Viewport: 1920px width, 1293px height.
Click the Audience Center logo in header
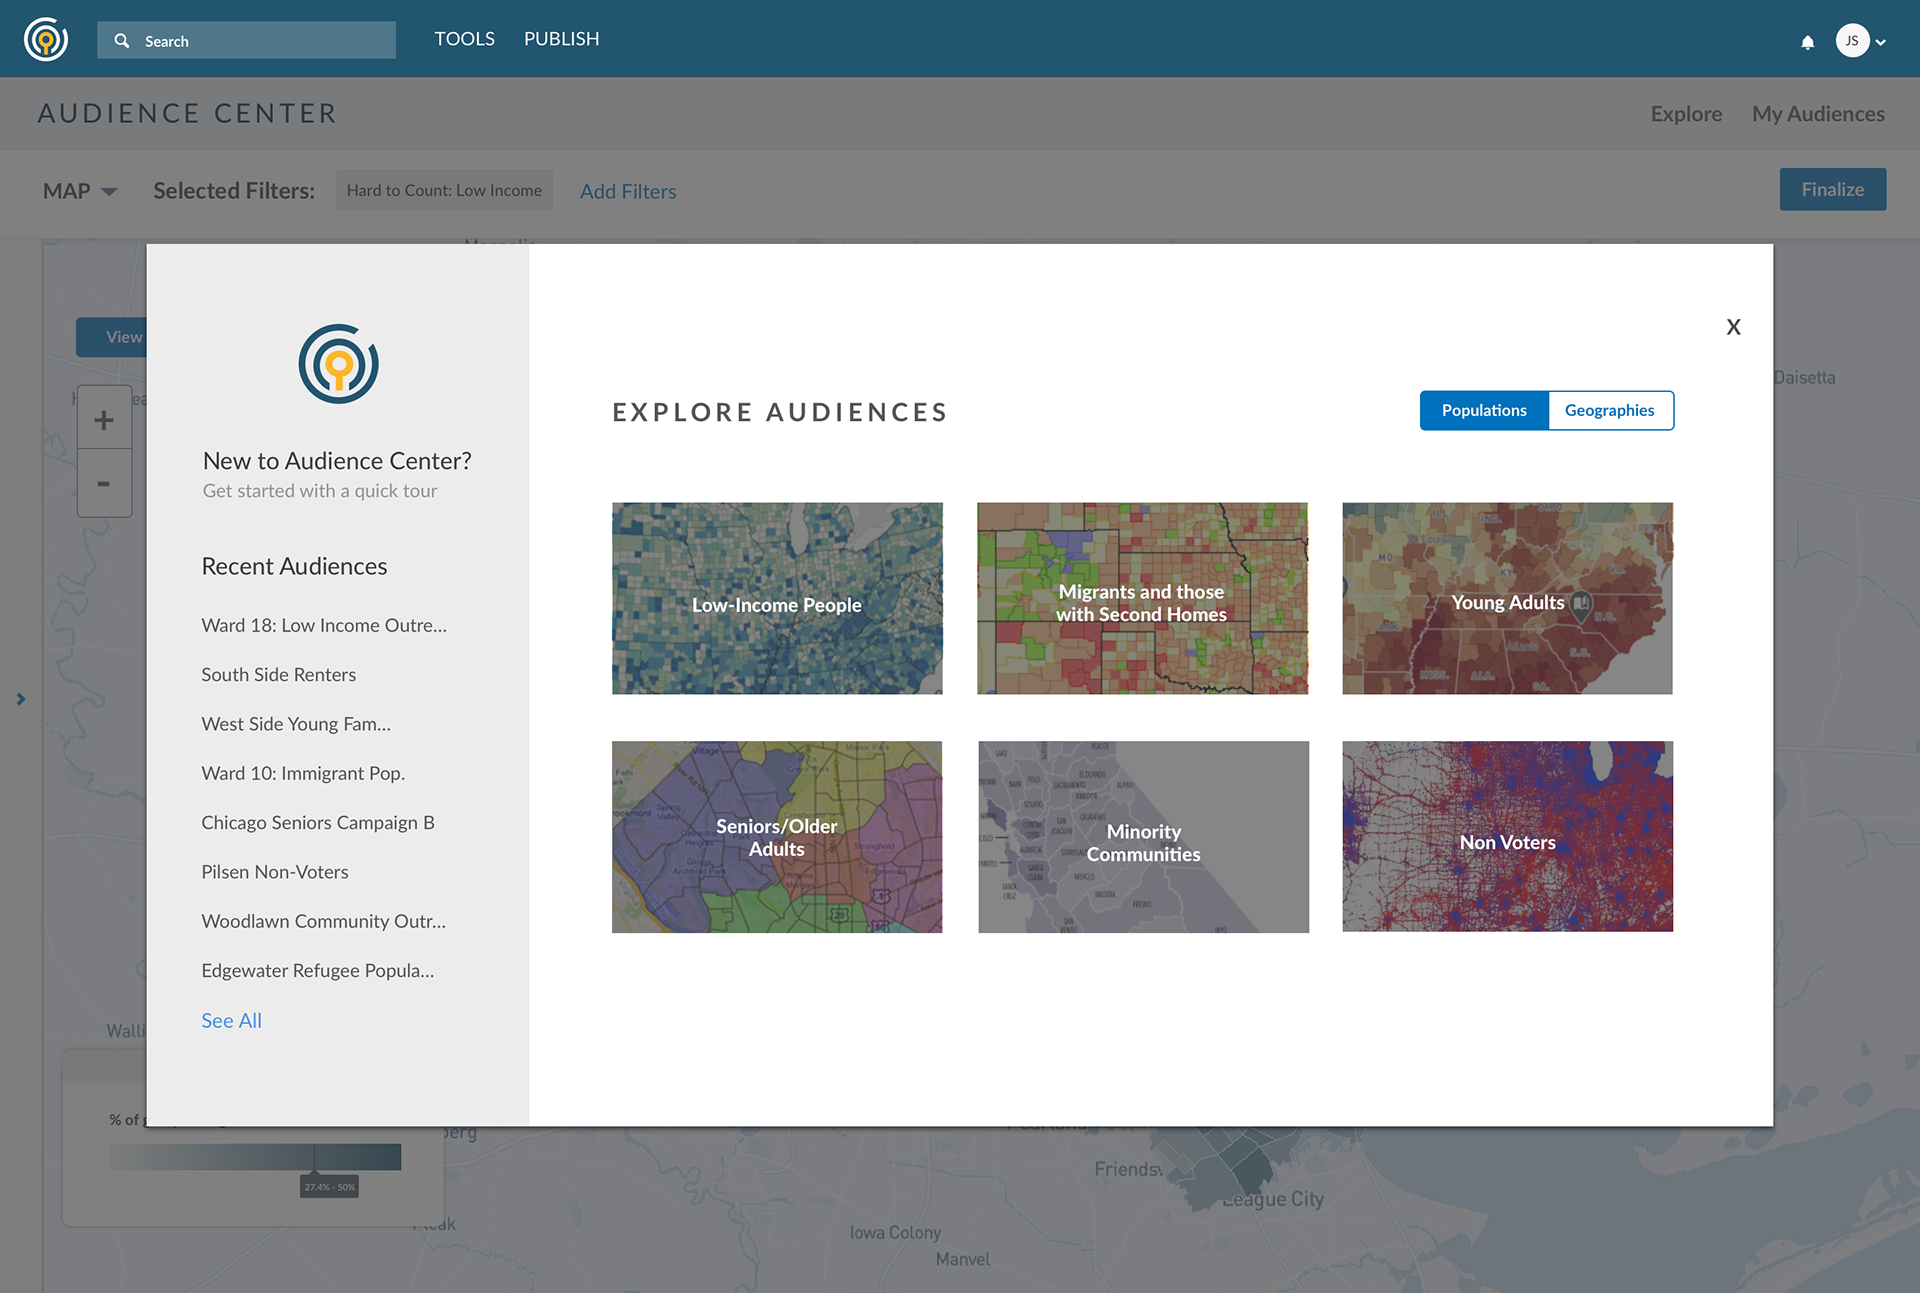click(46, 39)
